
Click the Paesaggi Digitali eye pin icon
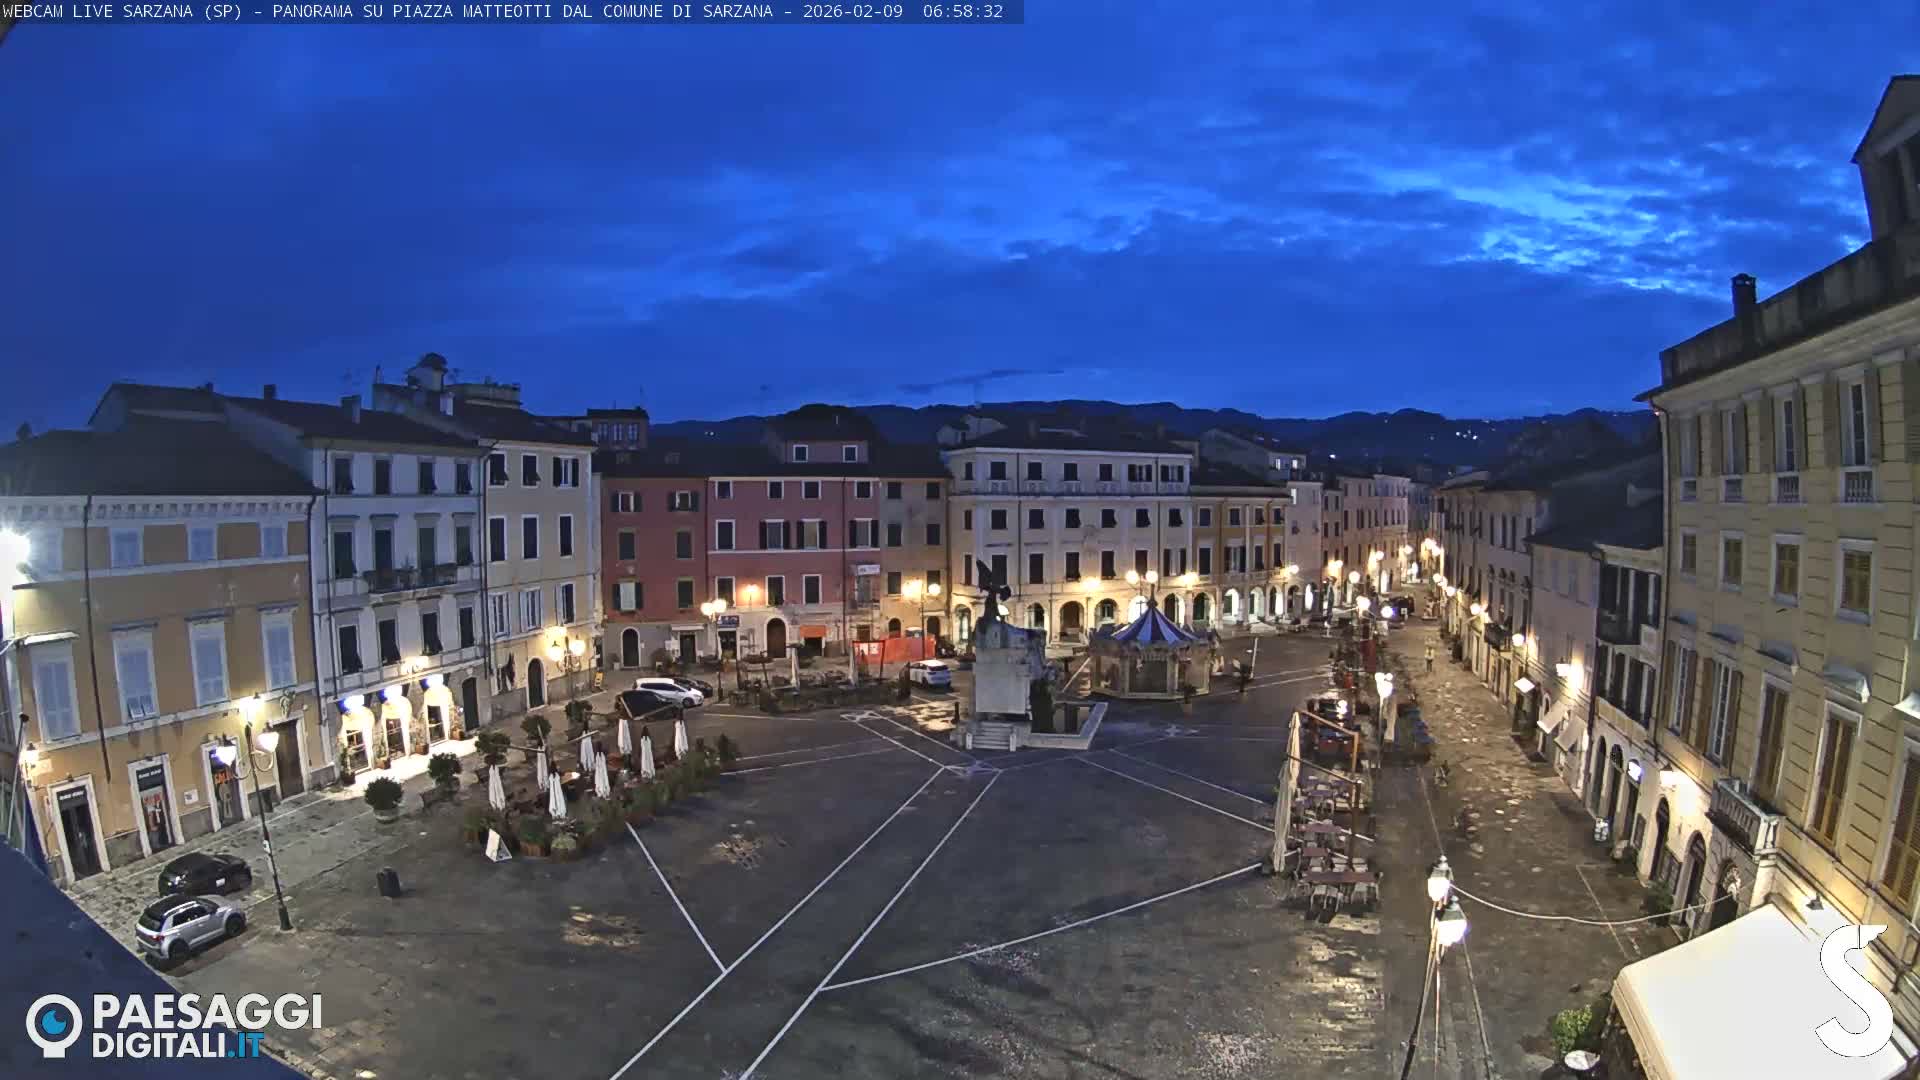(54, 1025)
